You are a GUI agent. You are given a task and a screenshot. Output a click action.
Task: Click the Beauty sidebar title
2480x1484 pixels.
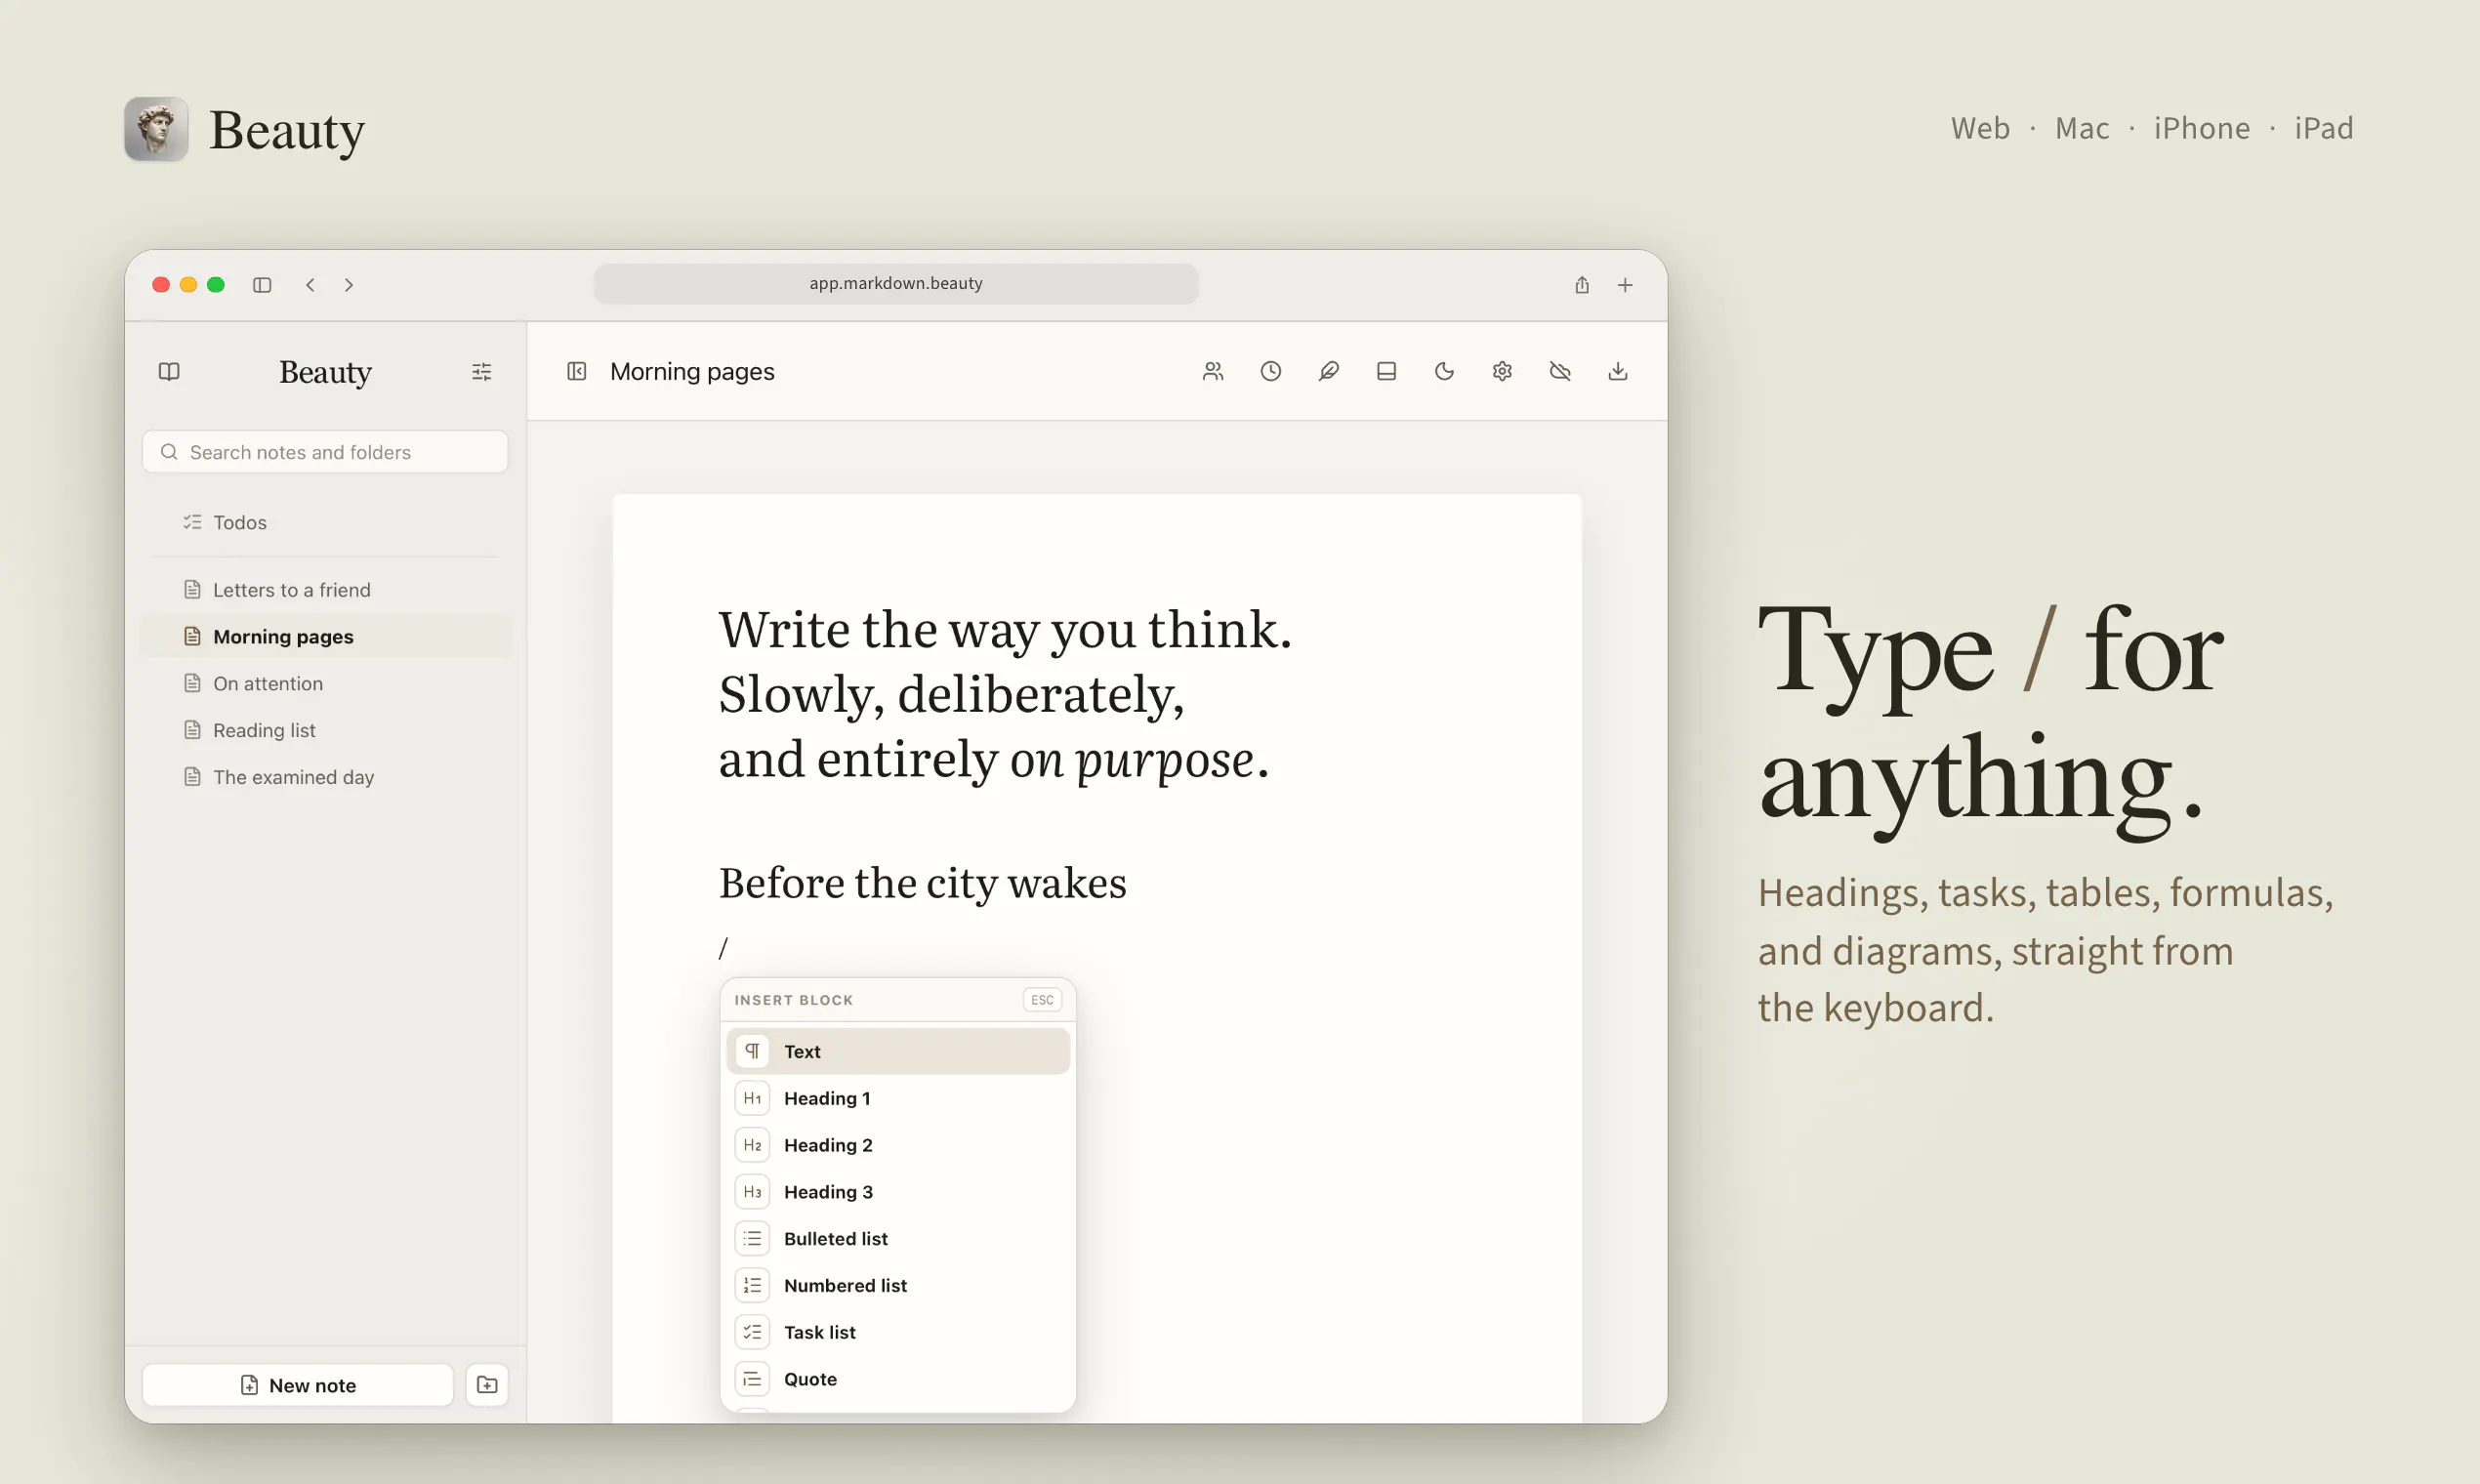tap(325, 372)
